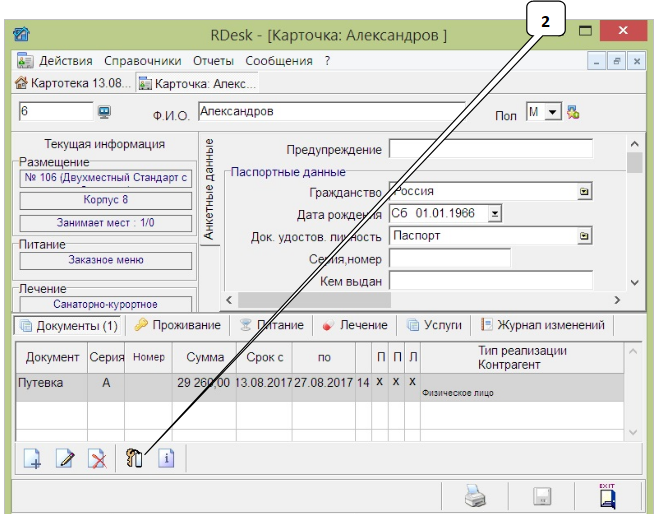Click the Предупреждение input field
The width and height of the screenshot is (664, 514).
pos(491,149)
